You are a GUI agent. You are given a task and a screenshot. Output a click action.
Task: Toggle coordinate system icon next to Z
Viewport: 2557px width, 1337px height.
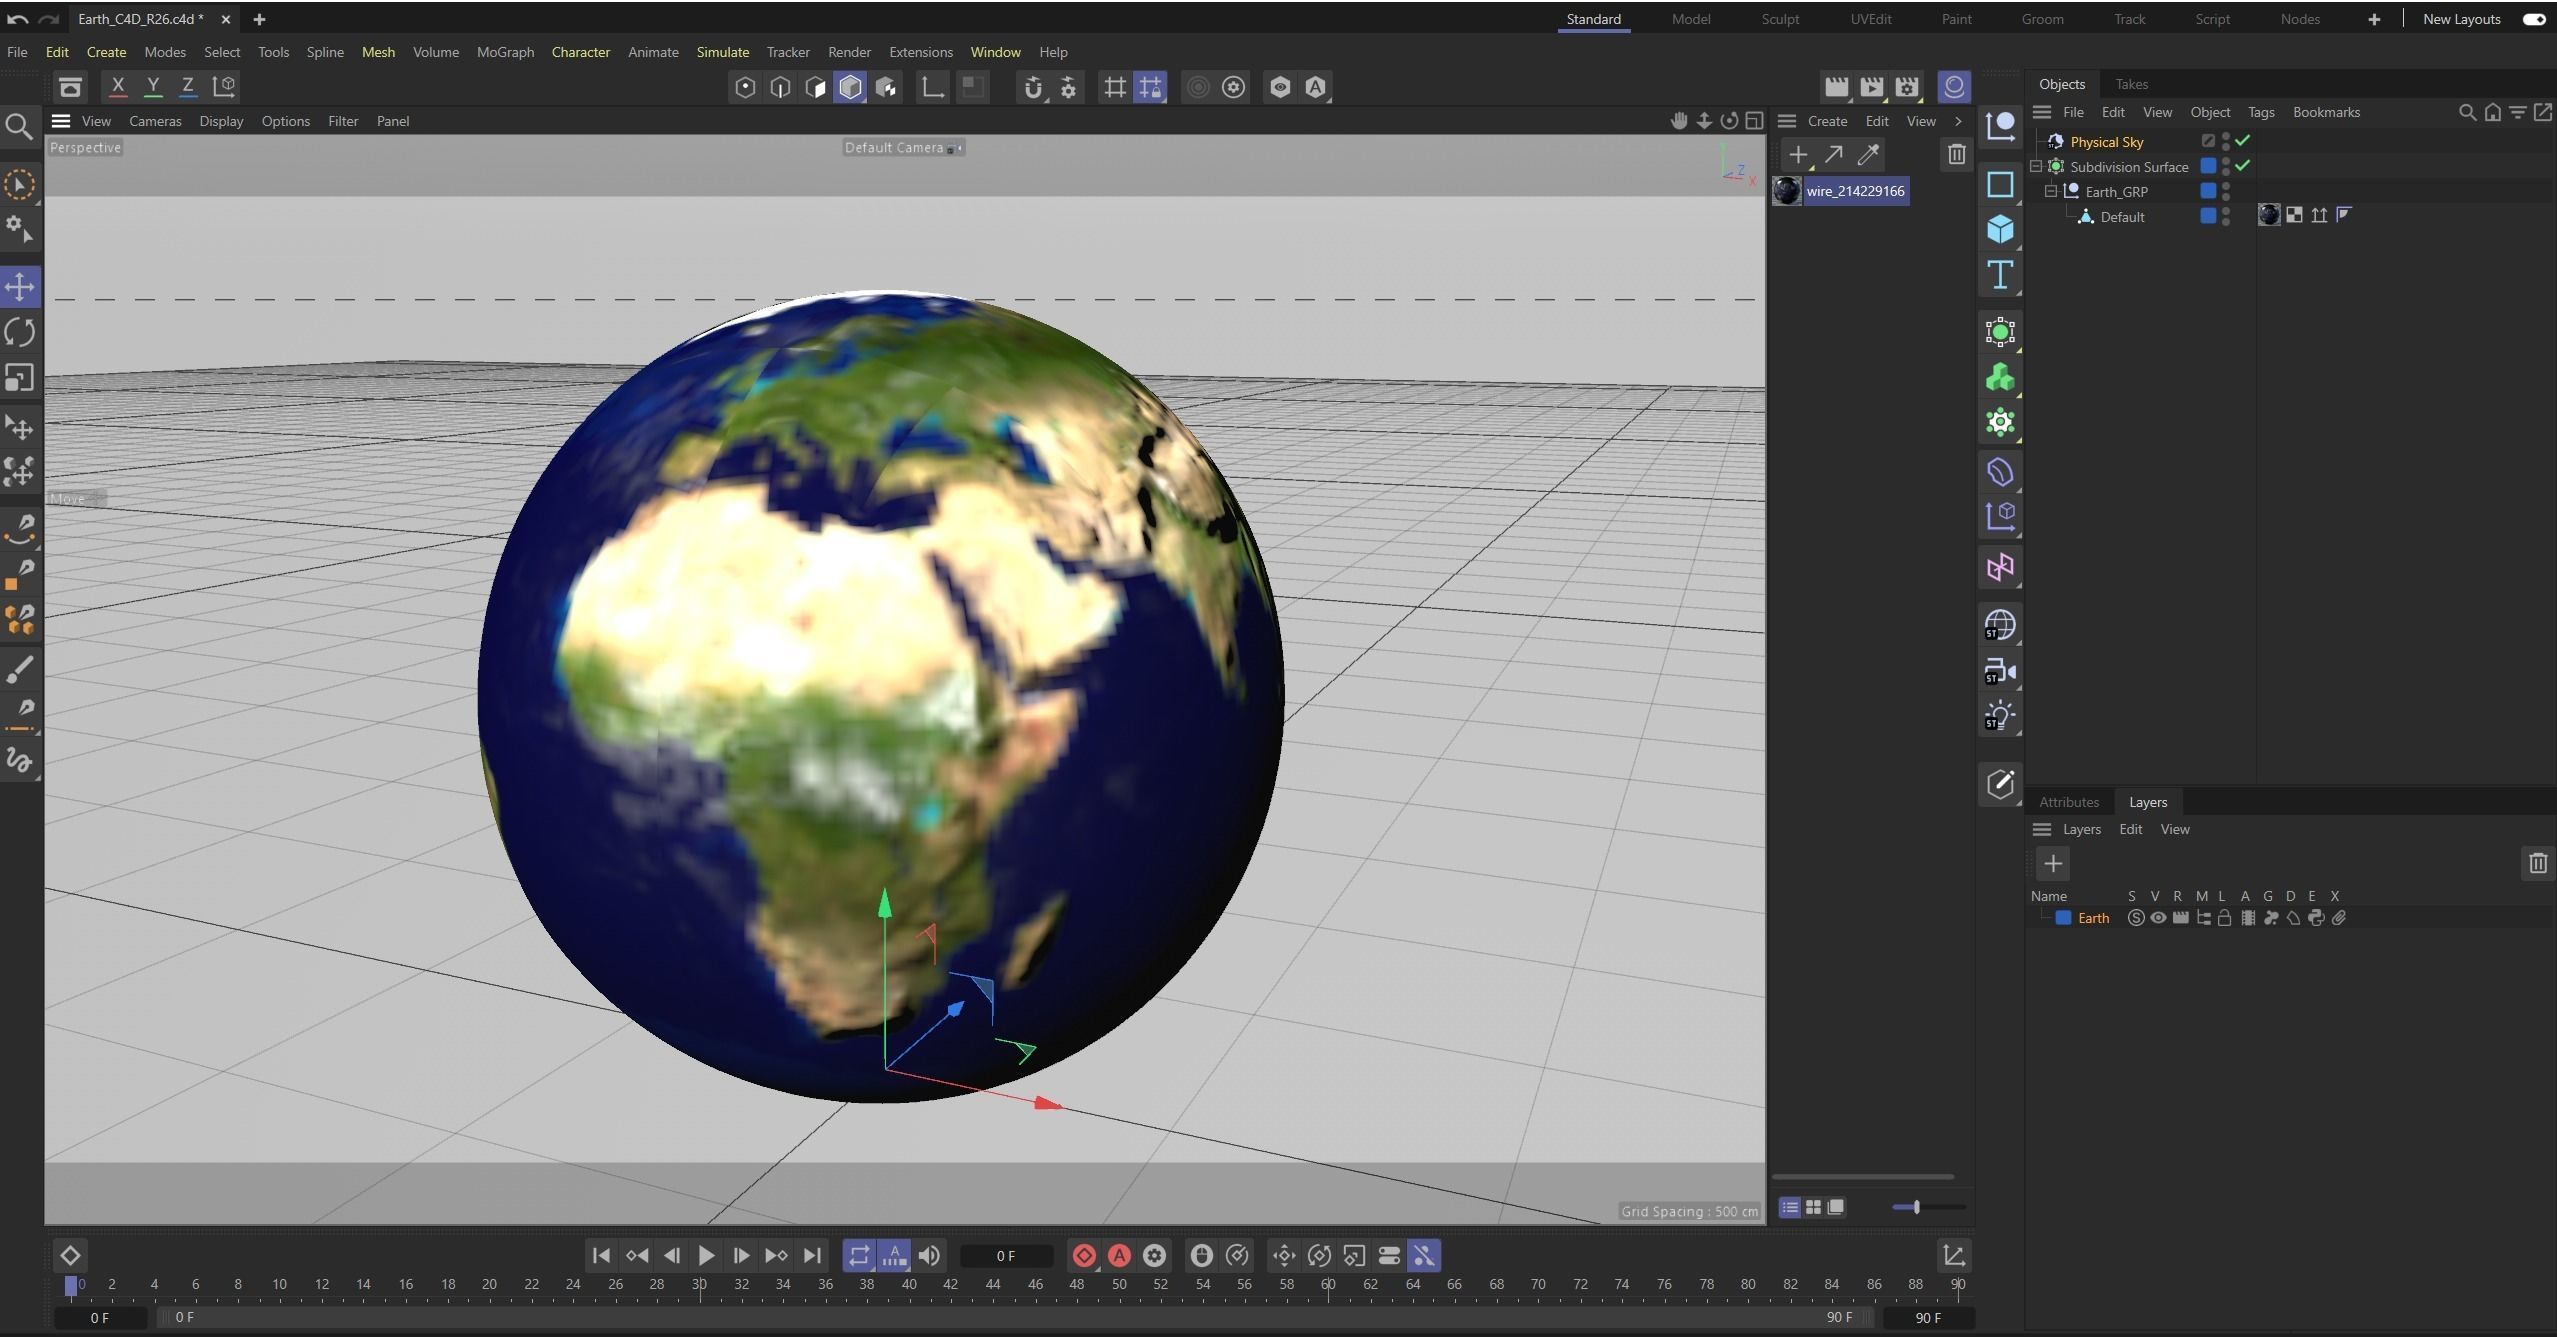[224, 87]
